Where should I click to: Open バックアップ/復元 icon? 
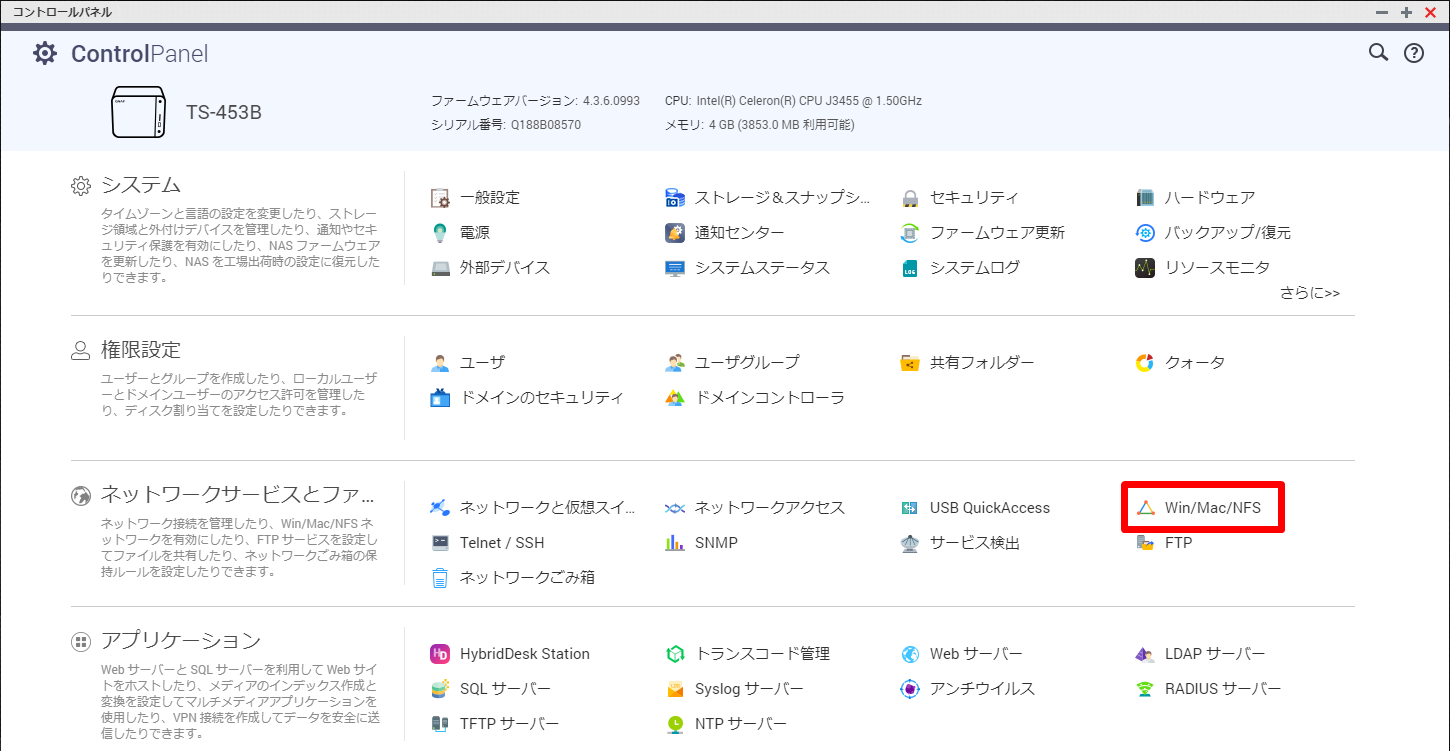point(1145,233)
